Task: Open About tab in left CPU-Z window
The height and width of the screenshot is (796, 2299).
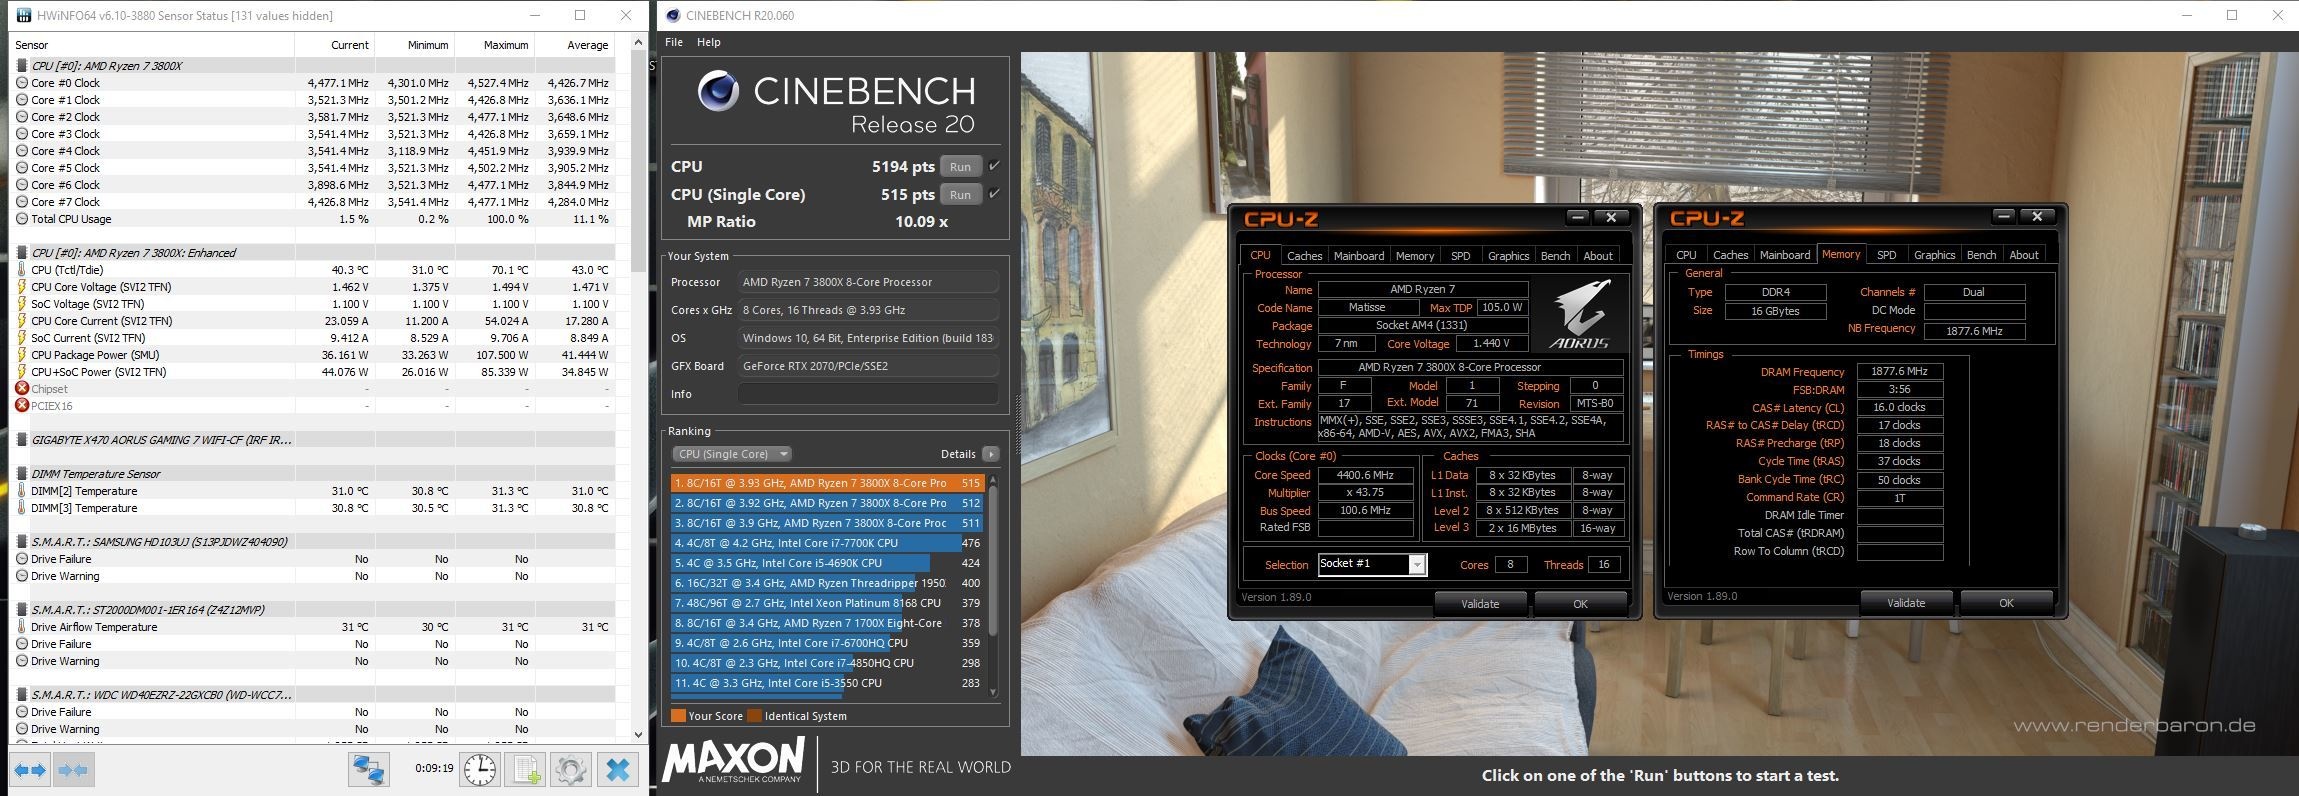Action: (x=1598, y=256)
